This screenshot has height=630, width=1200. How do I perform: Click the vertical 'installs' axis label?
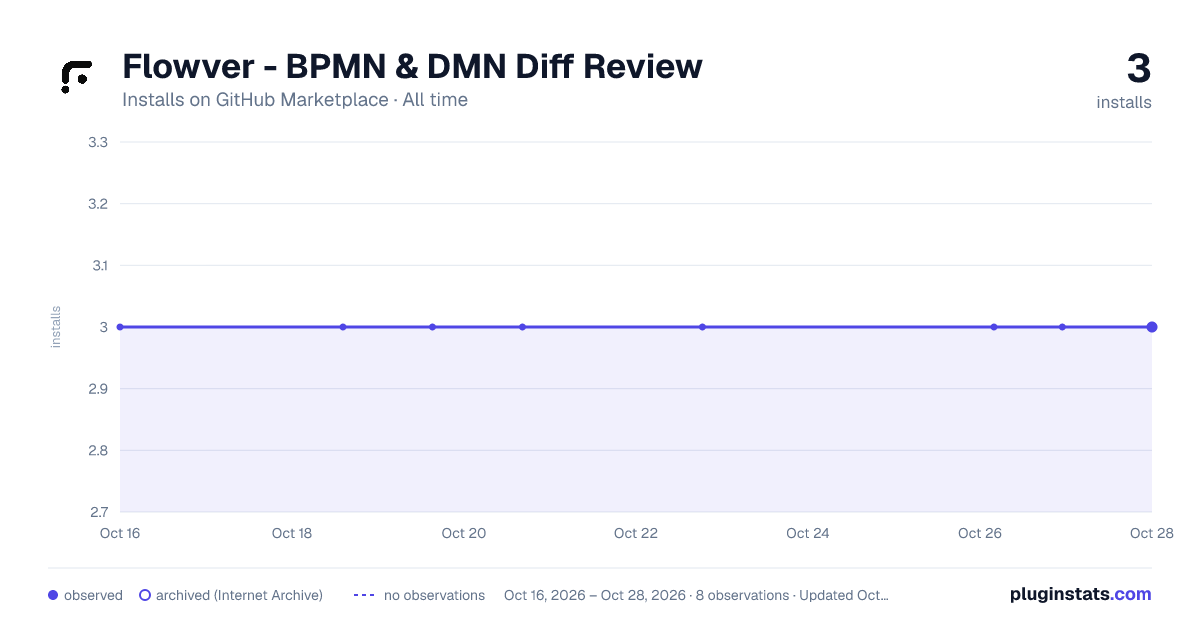(x=56, y=327)
